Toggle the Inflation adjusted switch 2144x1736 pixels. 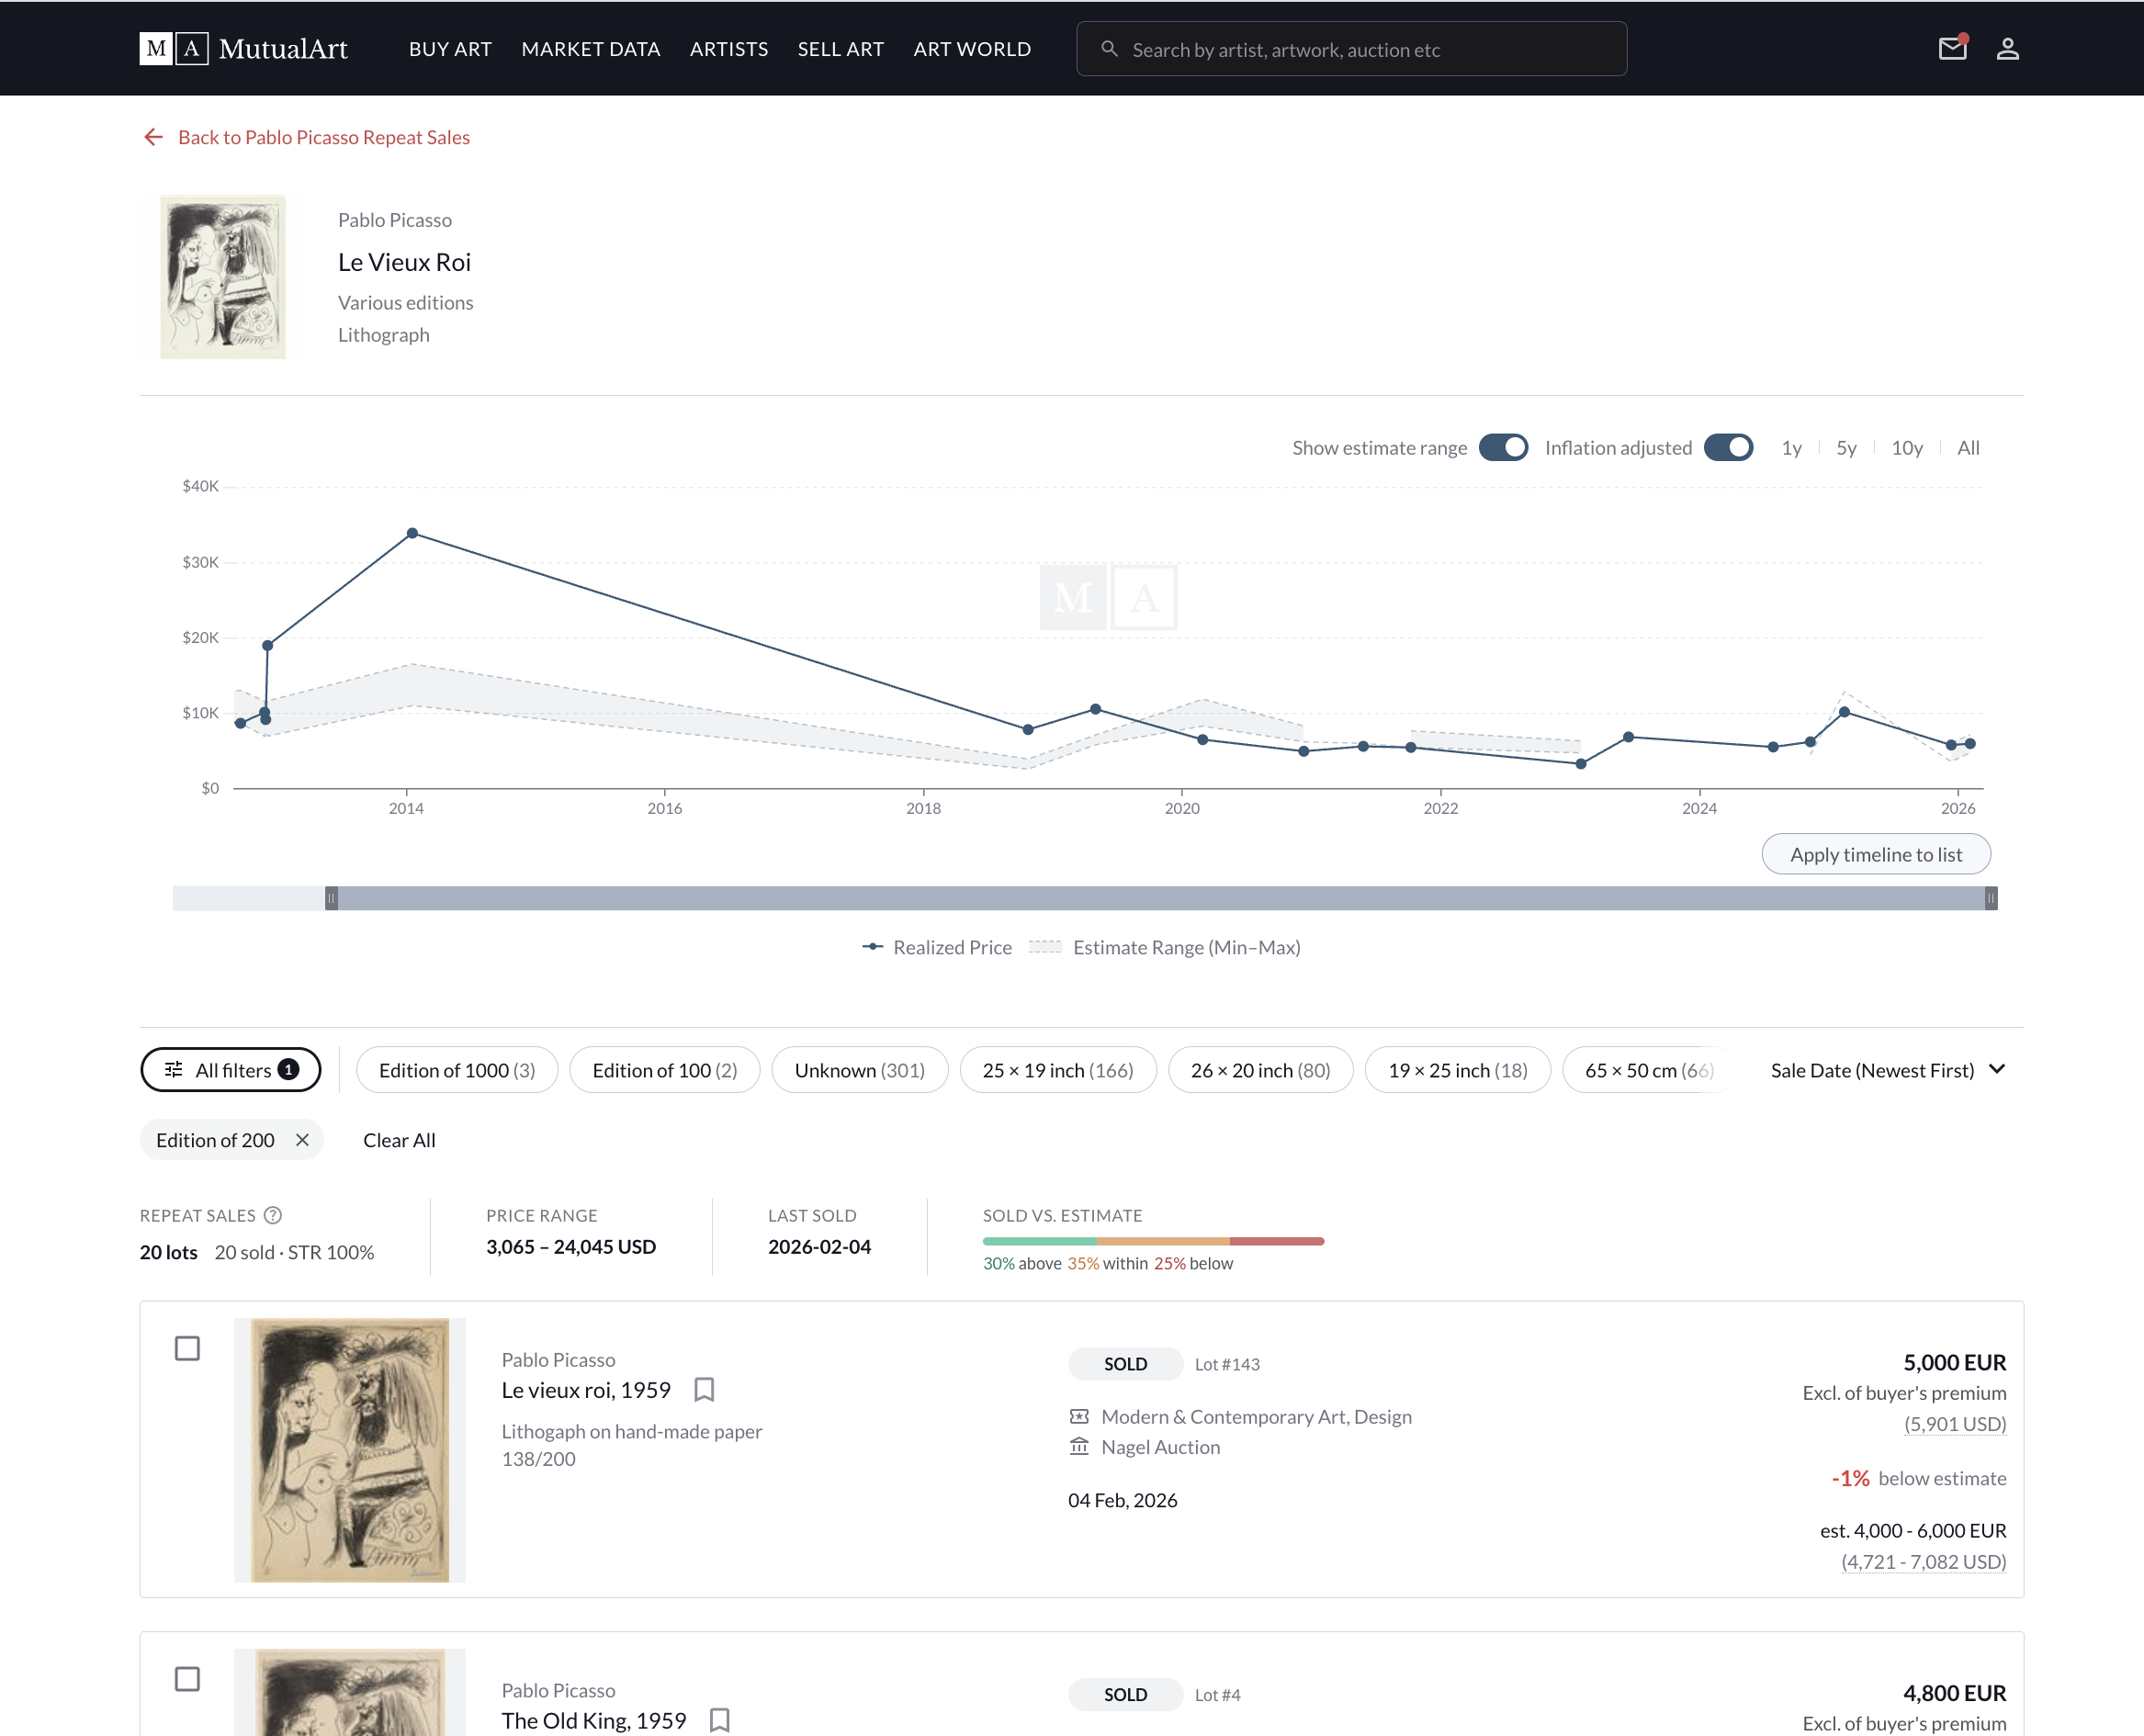1728,447
